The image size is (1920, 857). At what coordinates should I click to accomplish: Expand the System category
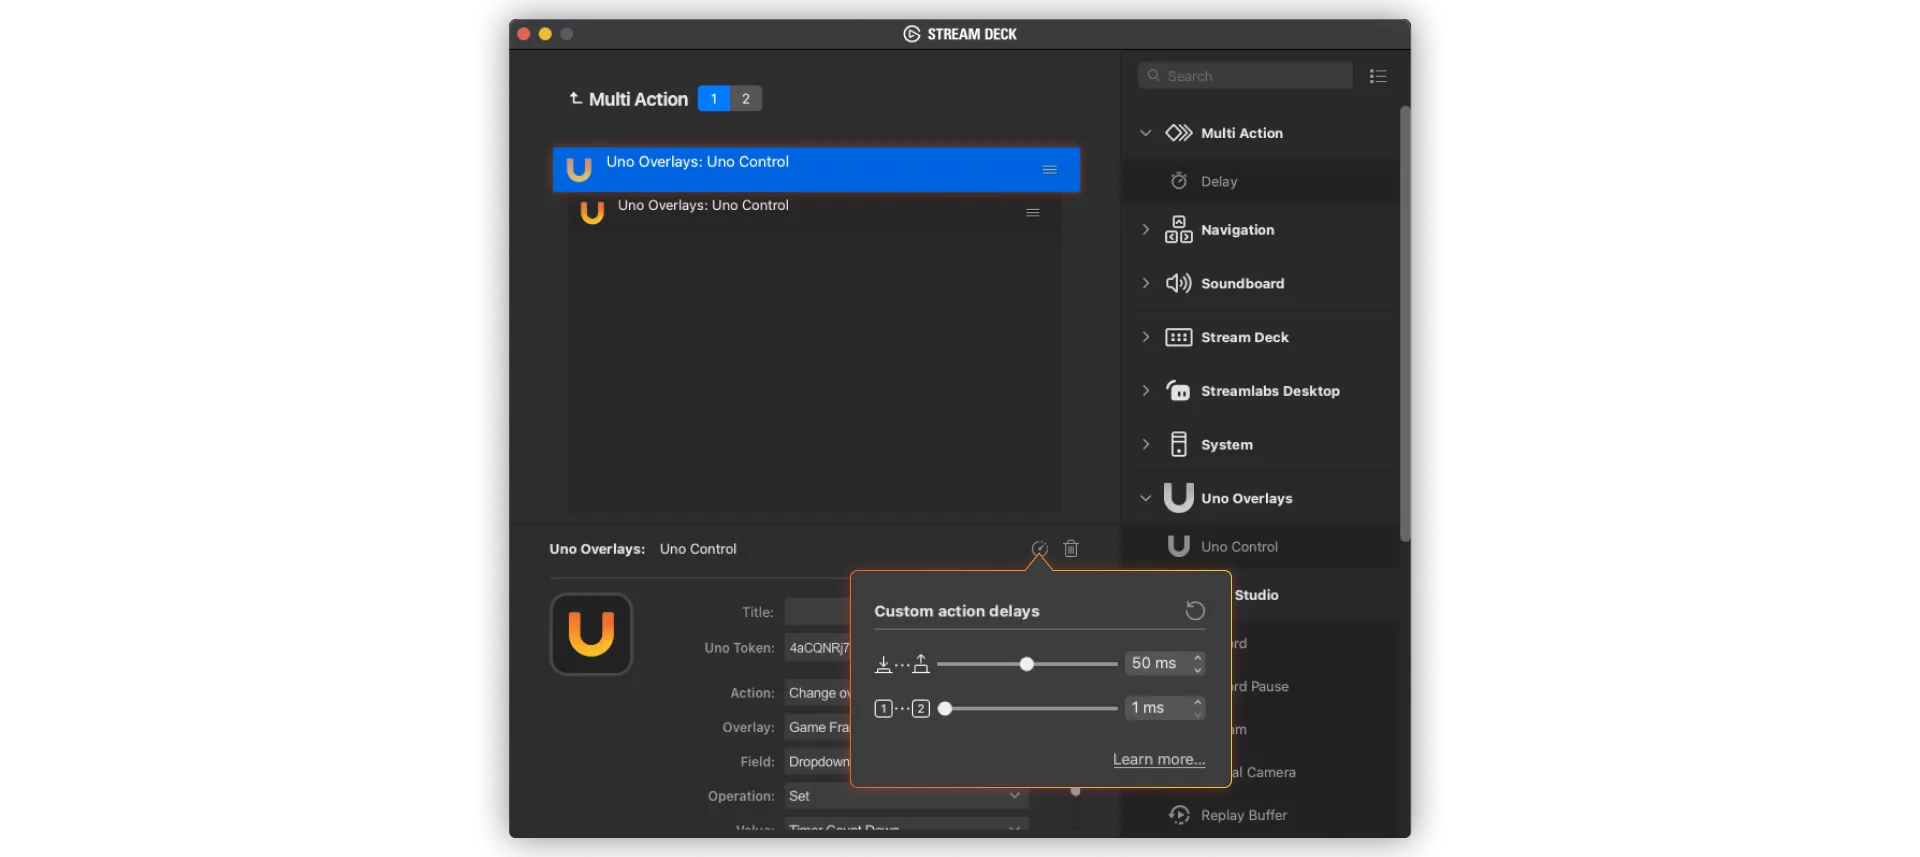(1146, 445)
